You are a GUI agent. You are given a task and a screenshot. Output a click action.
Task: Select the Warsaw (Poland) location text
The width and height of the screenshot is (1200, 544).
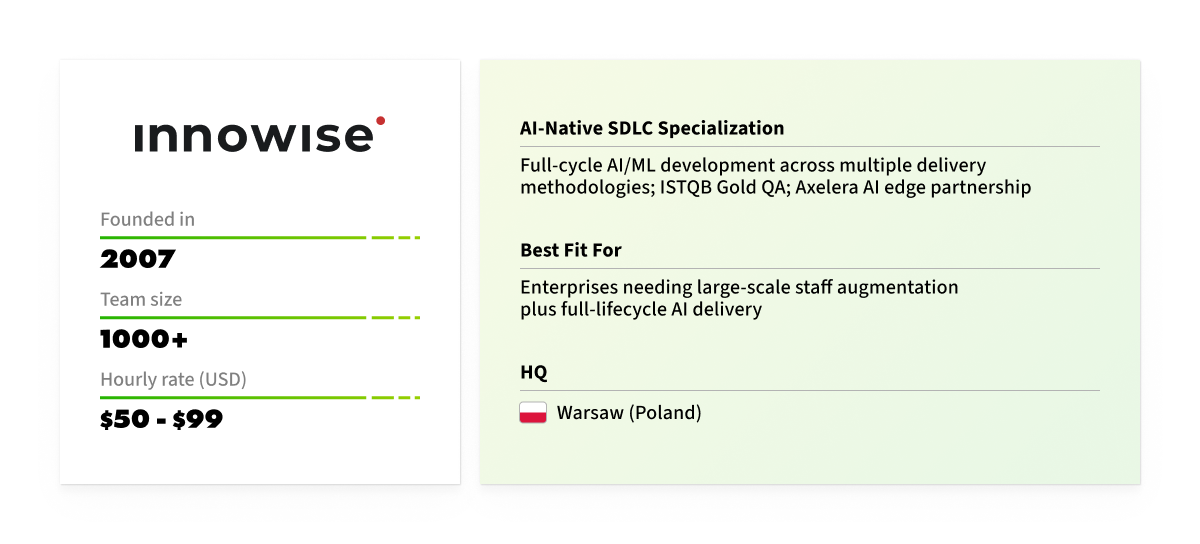(629, 413)
